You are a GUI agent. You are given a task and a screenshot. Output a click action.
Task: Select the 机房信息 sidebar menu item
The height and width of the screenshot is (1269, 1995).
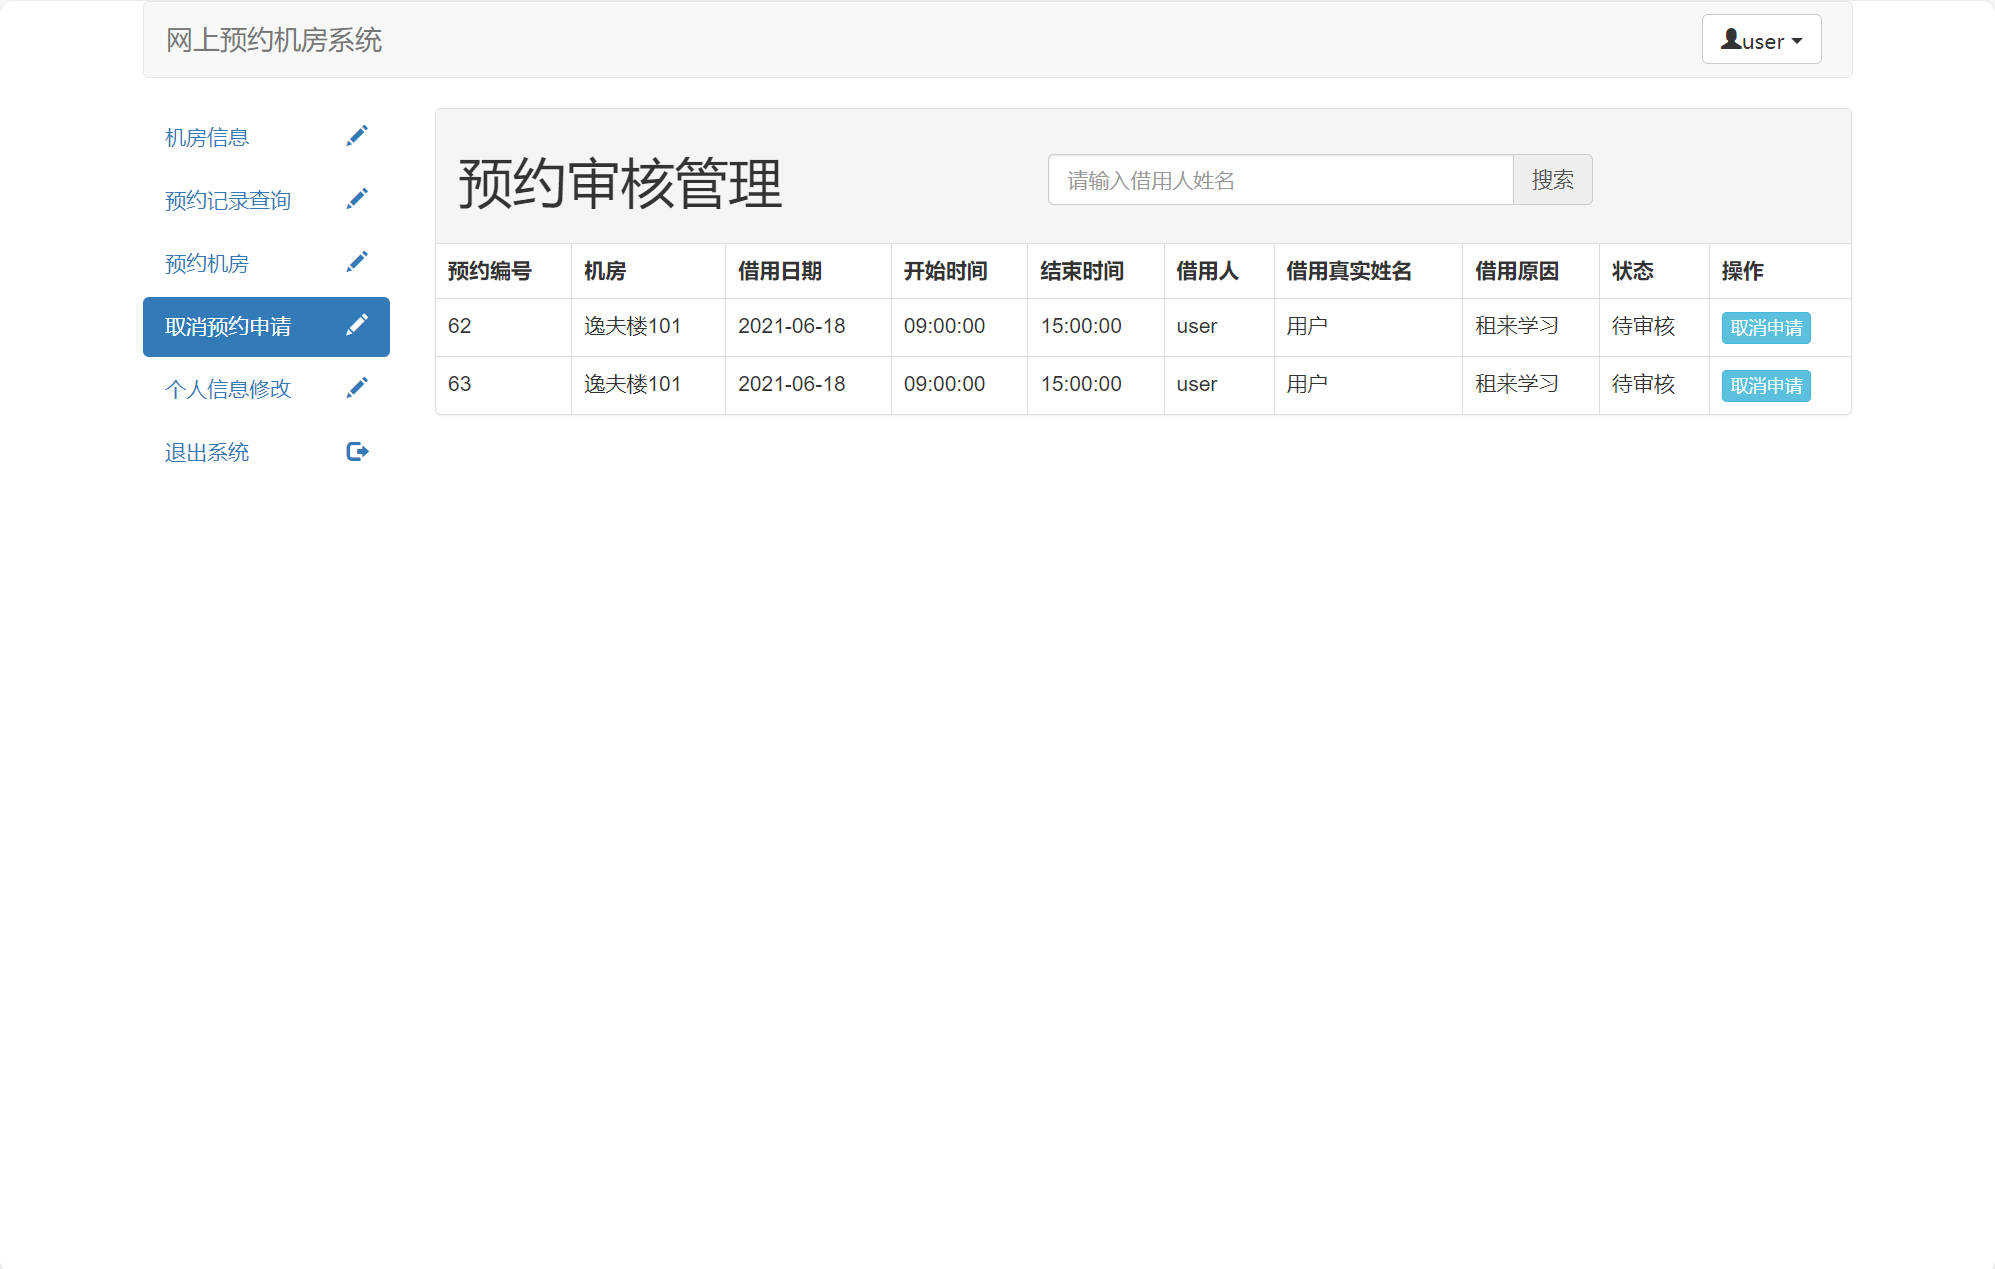tap(206, 137)
